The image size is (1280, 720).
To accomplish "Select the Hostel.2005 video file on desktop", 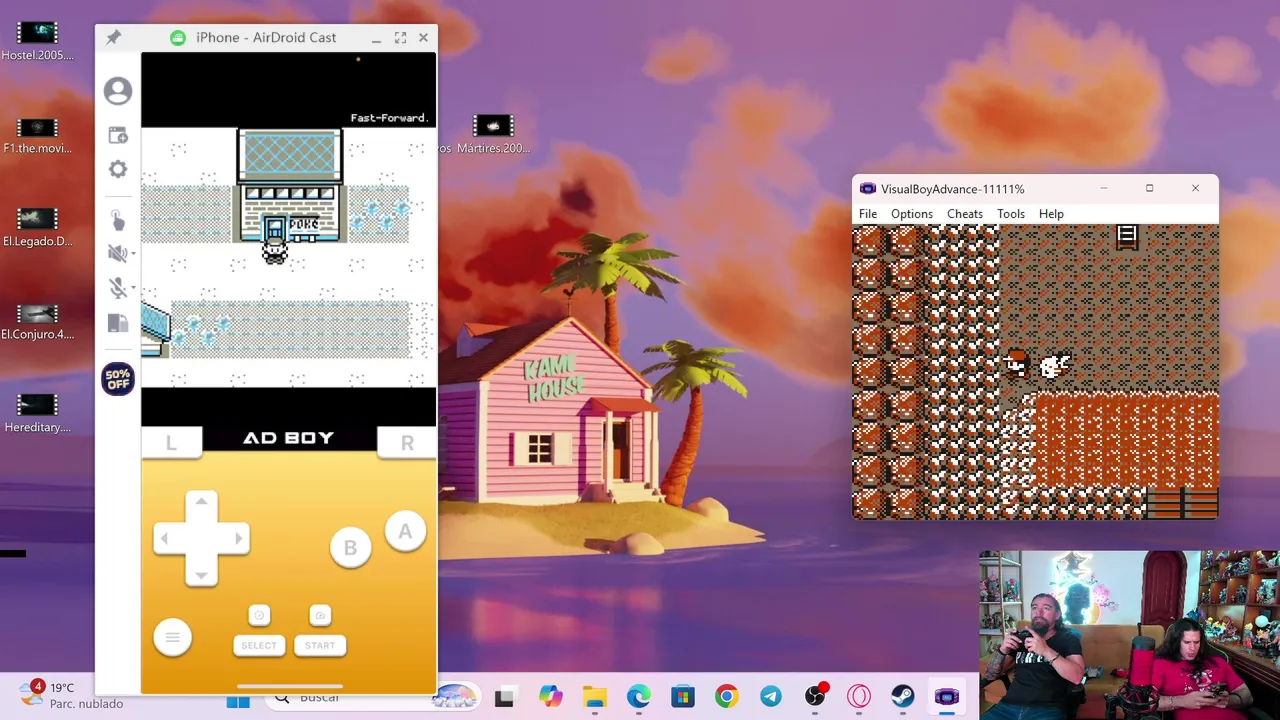I will (38, 41).
